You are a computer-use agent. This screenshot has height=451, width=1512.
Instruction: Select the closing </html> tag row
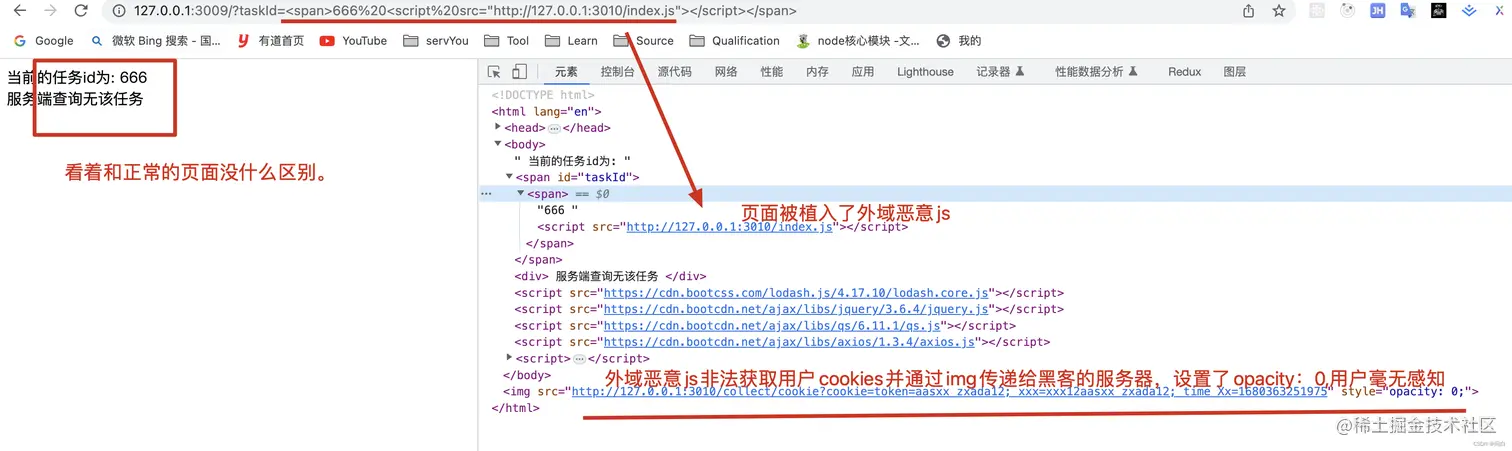point(515,408)
